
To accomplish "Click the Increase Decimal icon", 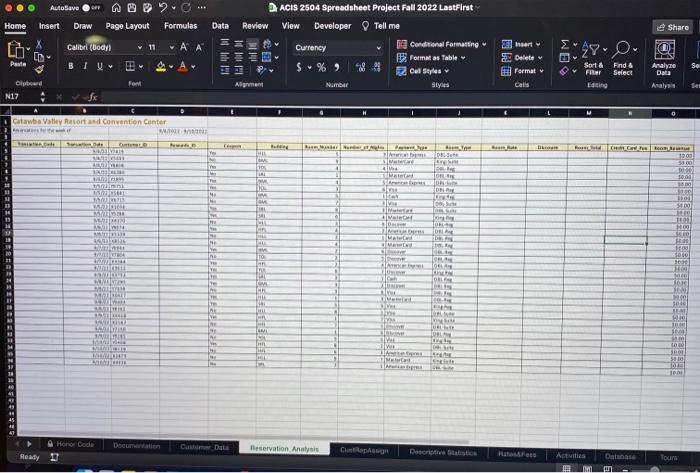I will pos(360,67).
